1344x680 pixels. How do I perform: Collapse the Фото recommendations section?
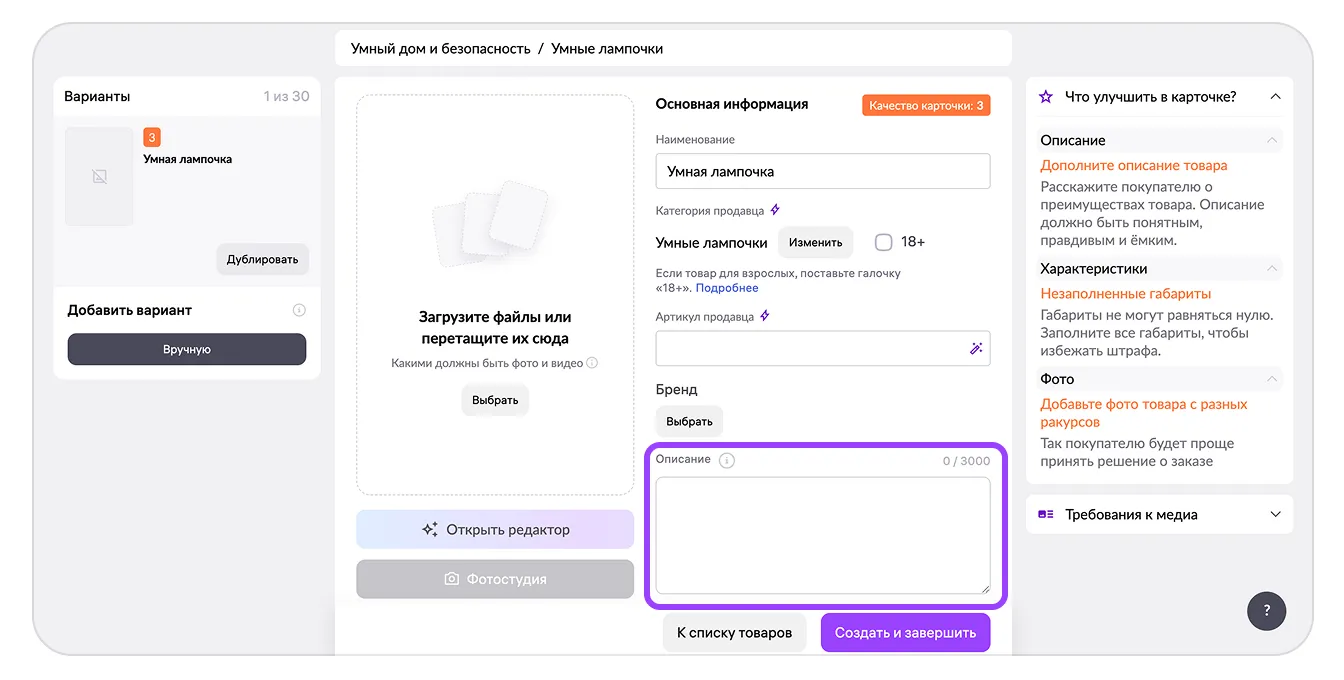point(1272,379)
